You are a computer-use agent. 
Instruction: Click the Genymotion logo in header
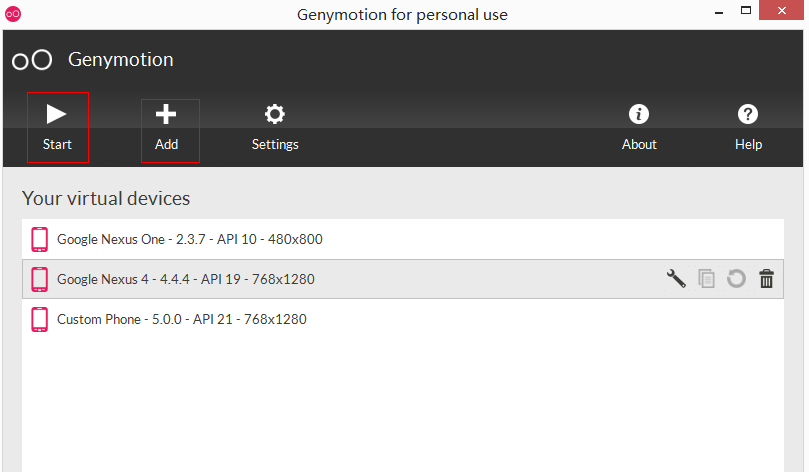point(32,60)
